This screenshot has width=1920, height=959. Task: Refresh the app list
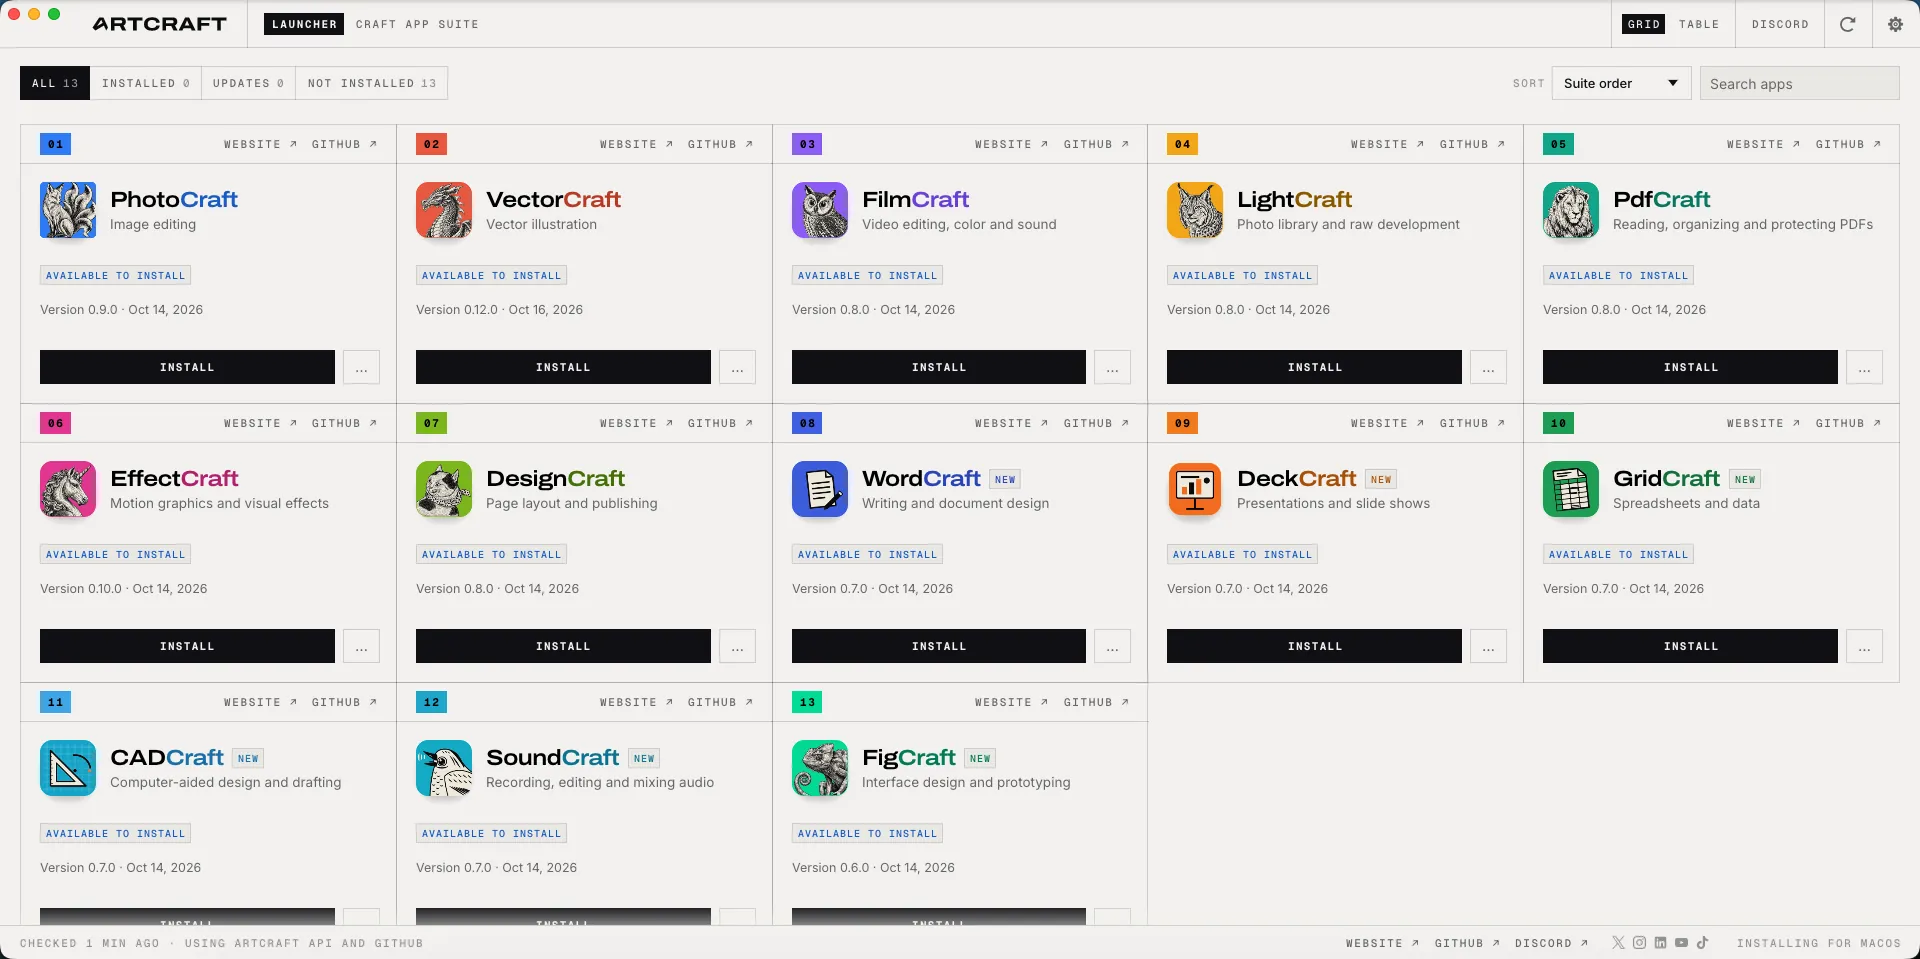click(x=1848, y=24)
